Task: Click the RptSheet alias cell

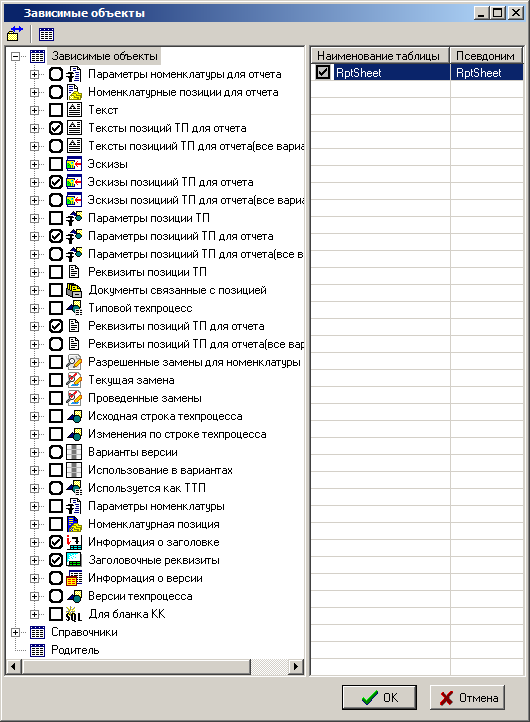Action: (487, 72)
